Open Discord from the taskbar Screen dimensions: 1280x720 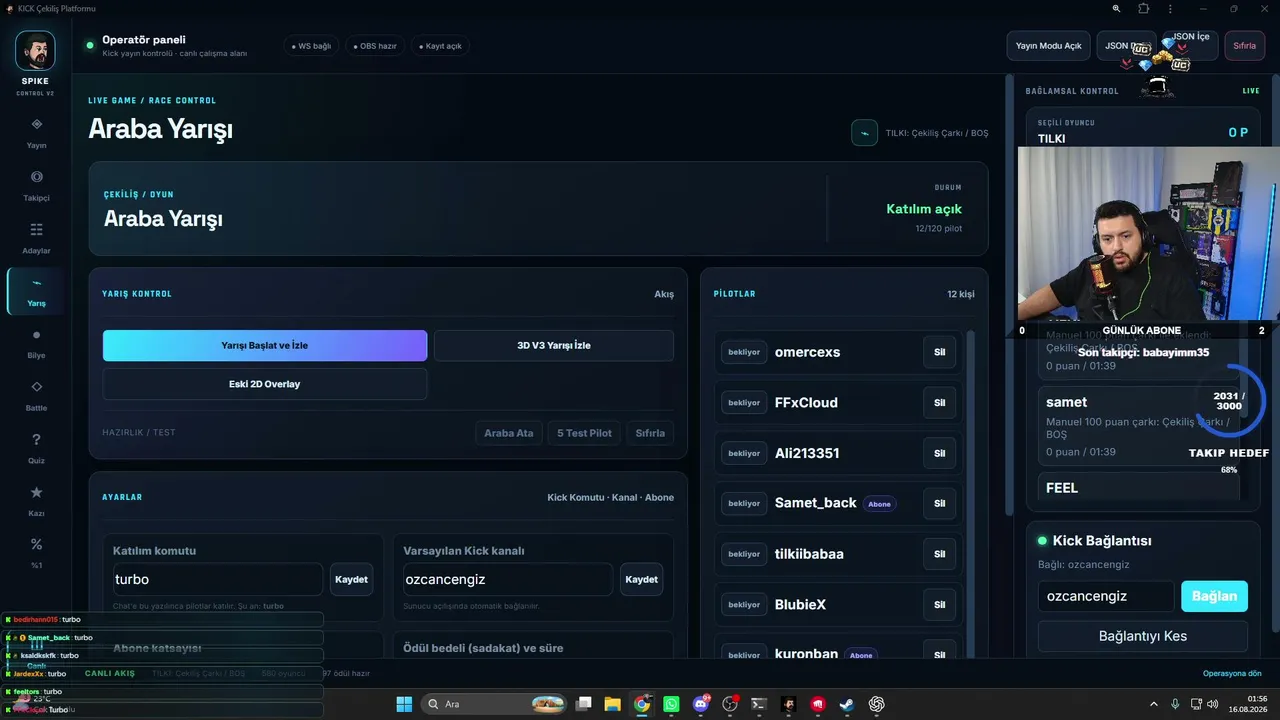click(x=701, y=704)
